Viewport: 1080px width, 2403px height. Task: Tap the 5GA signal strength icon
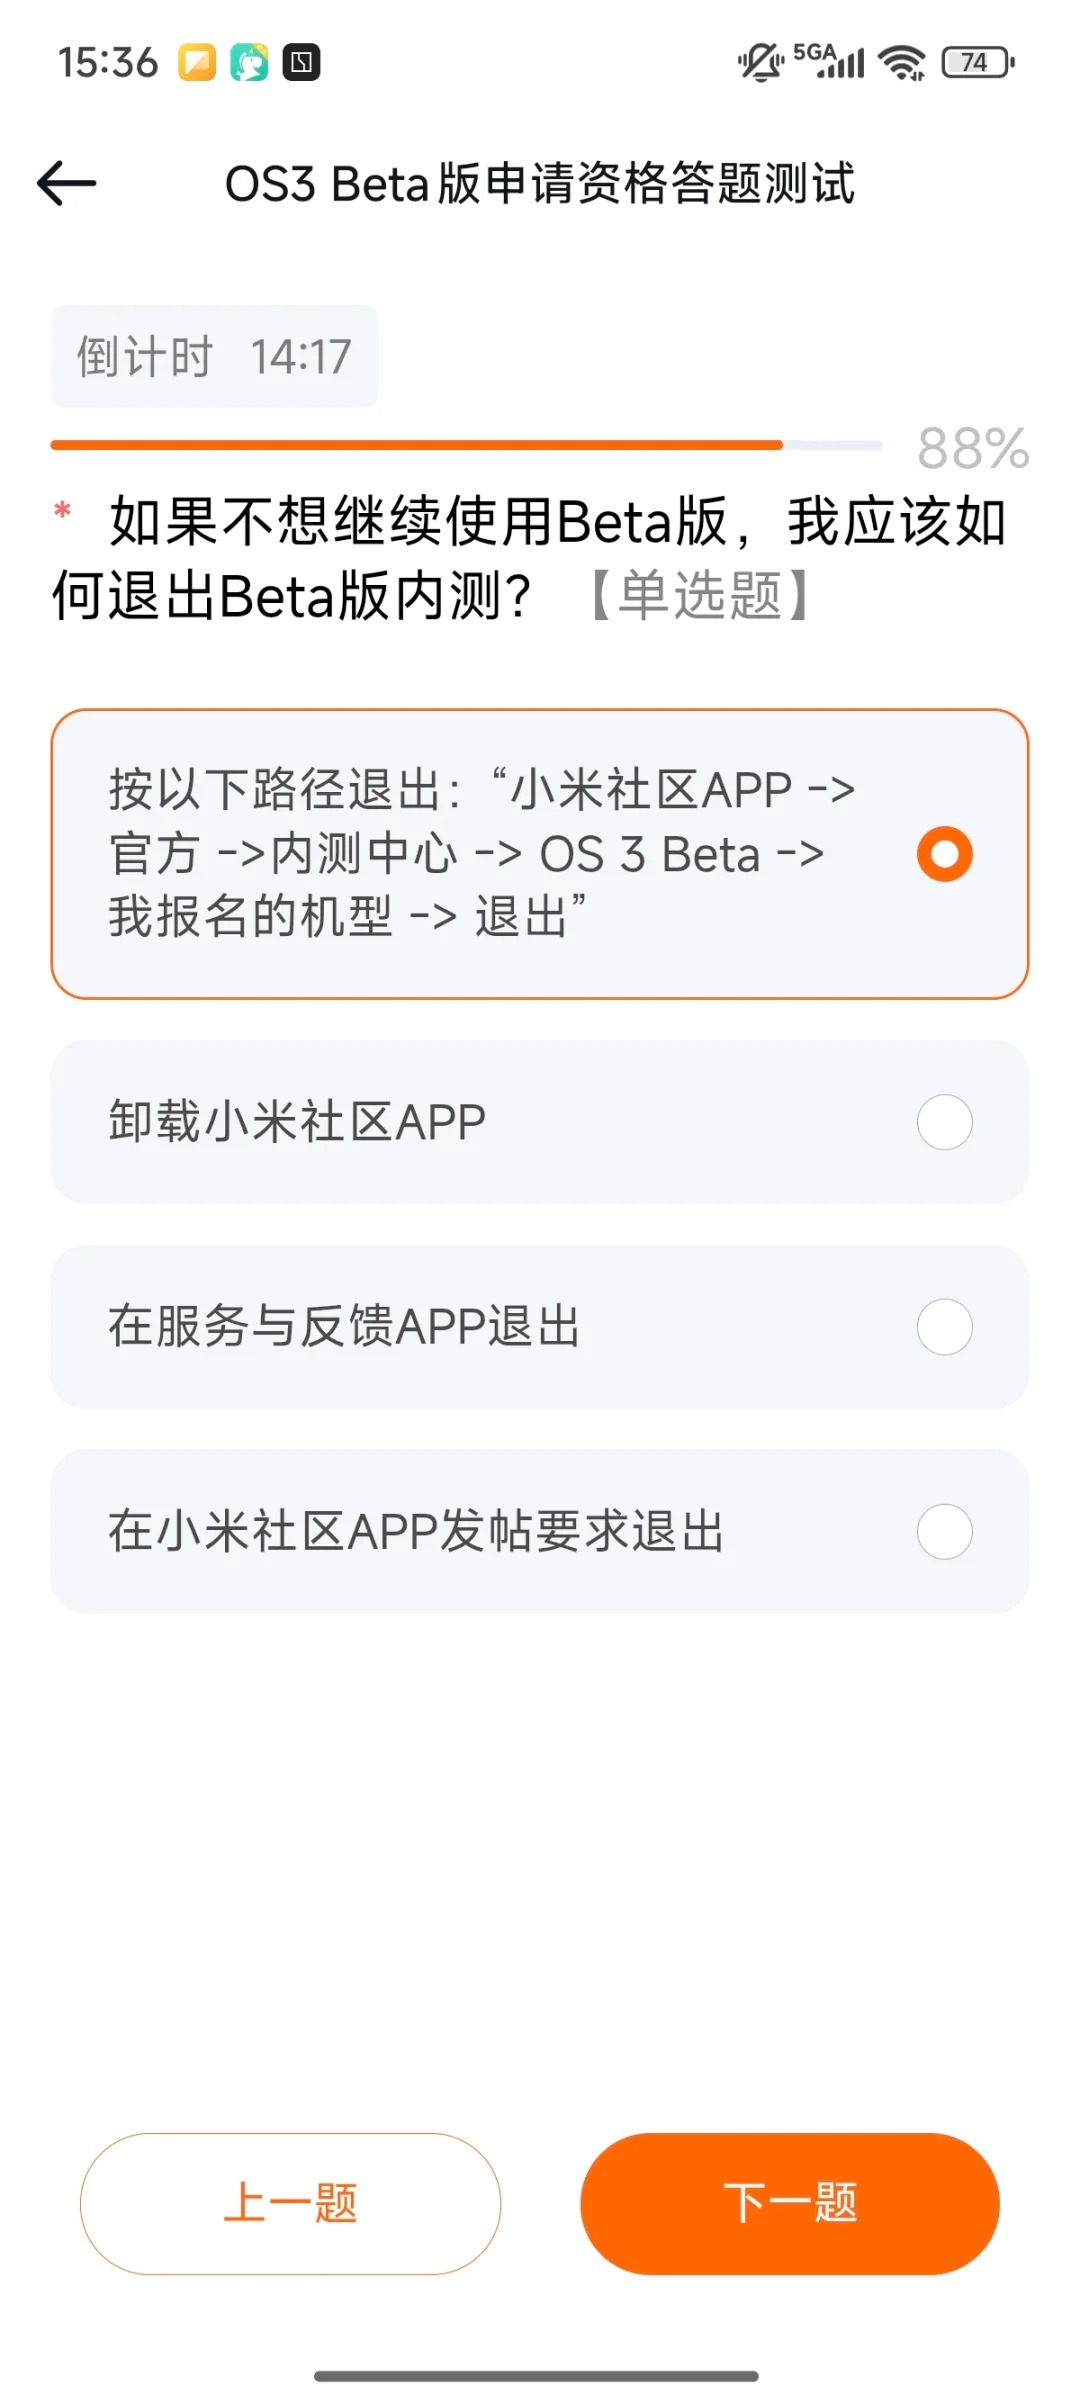tap(830, 62)
